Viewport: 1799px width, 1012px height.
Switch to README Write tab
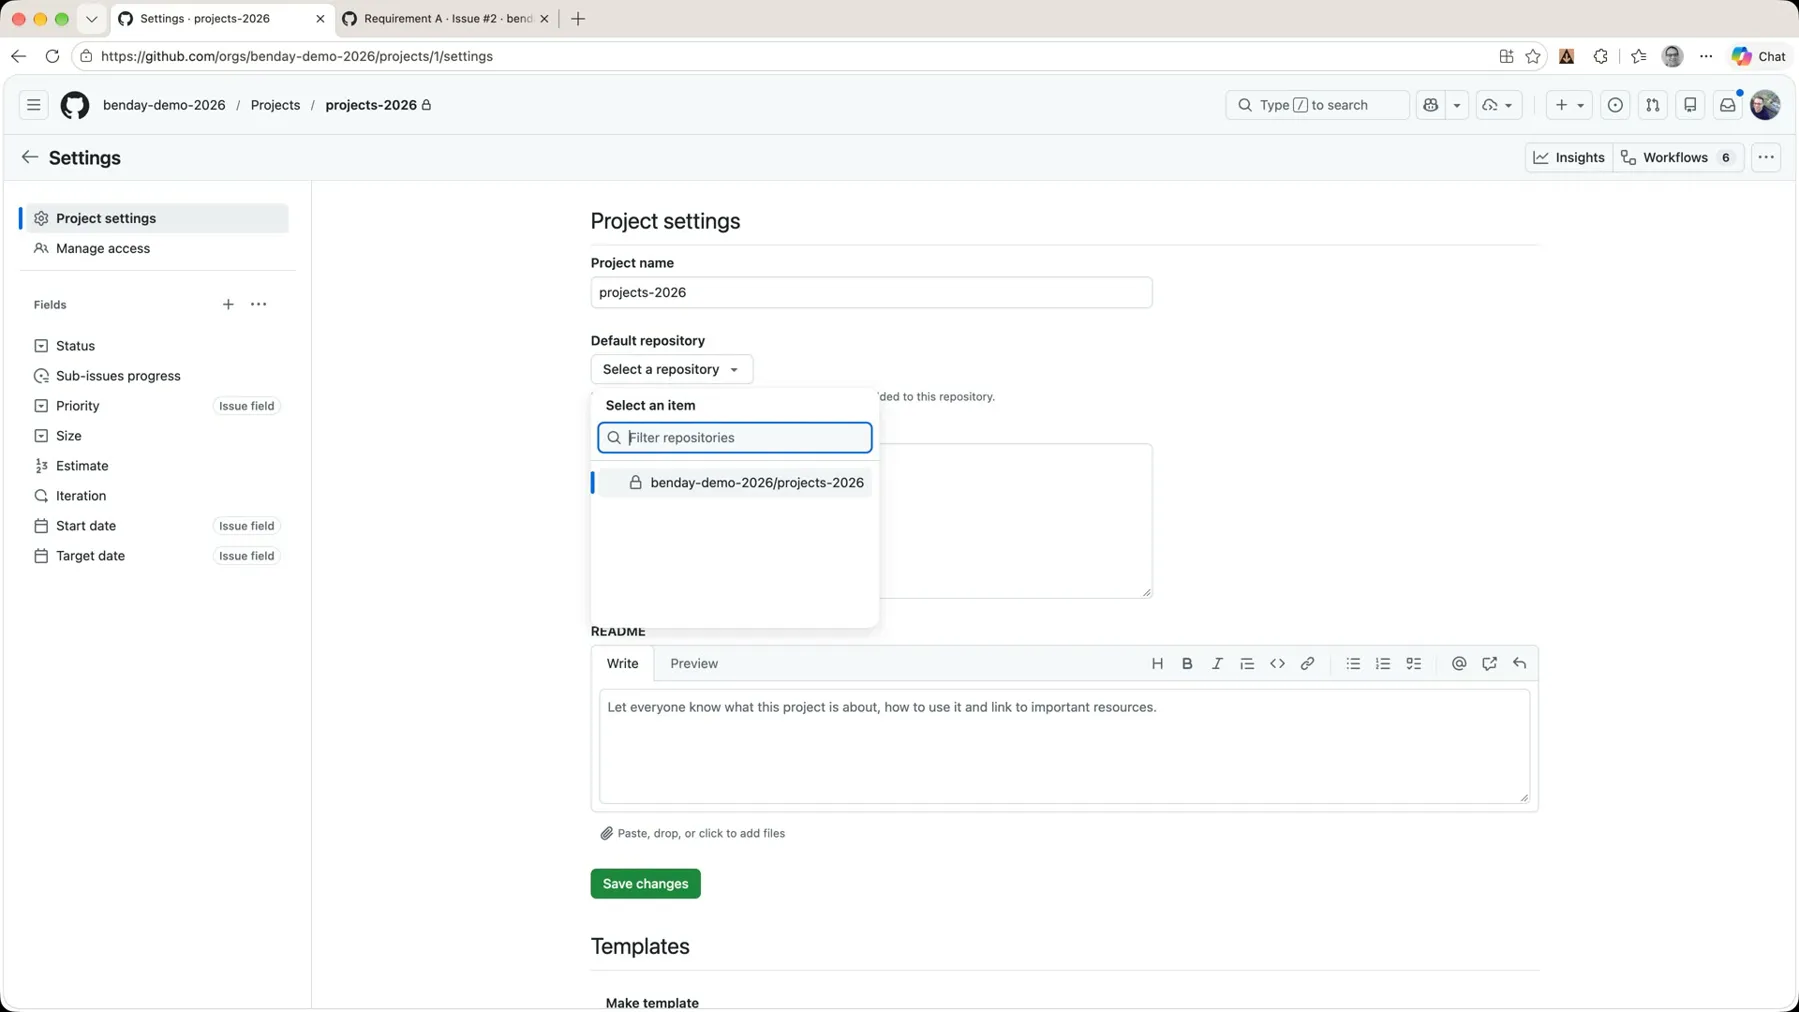tap(622, 663)
